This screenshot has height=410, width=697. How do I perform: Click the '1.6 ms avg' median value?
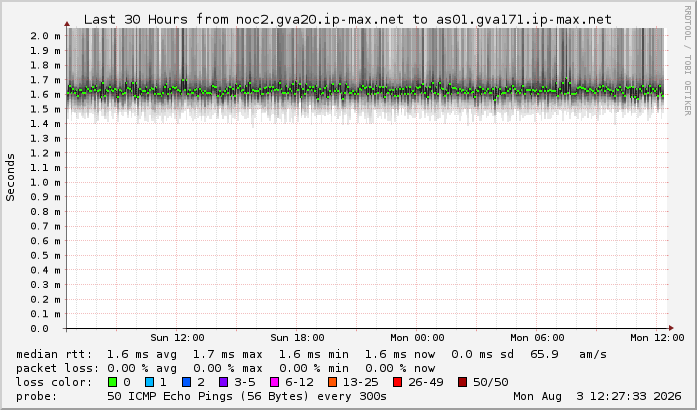click(142, 354)
